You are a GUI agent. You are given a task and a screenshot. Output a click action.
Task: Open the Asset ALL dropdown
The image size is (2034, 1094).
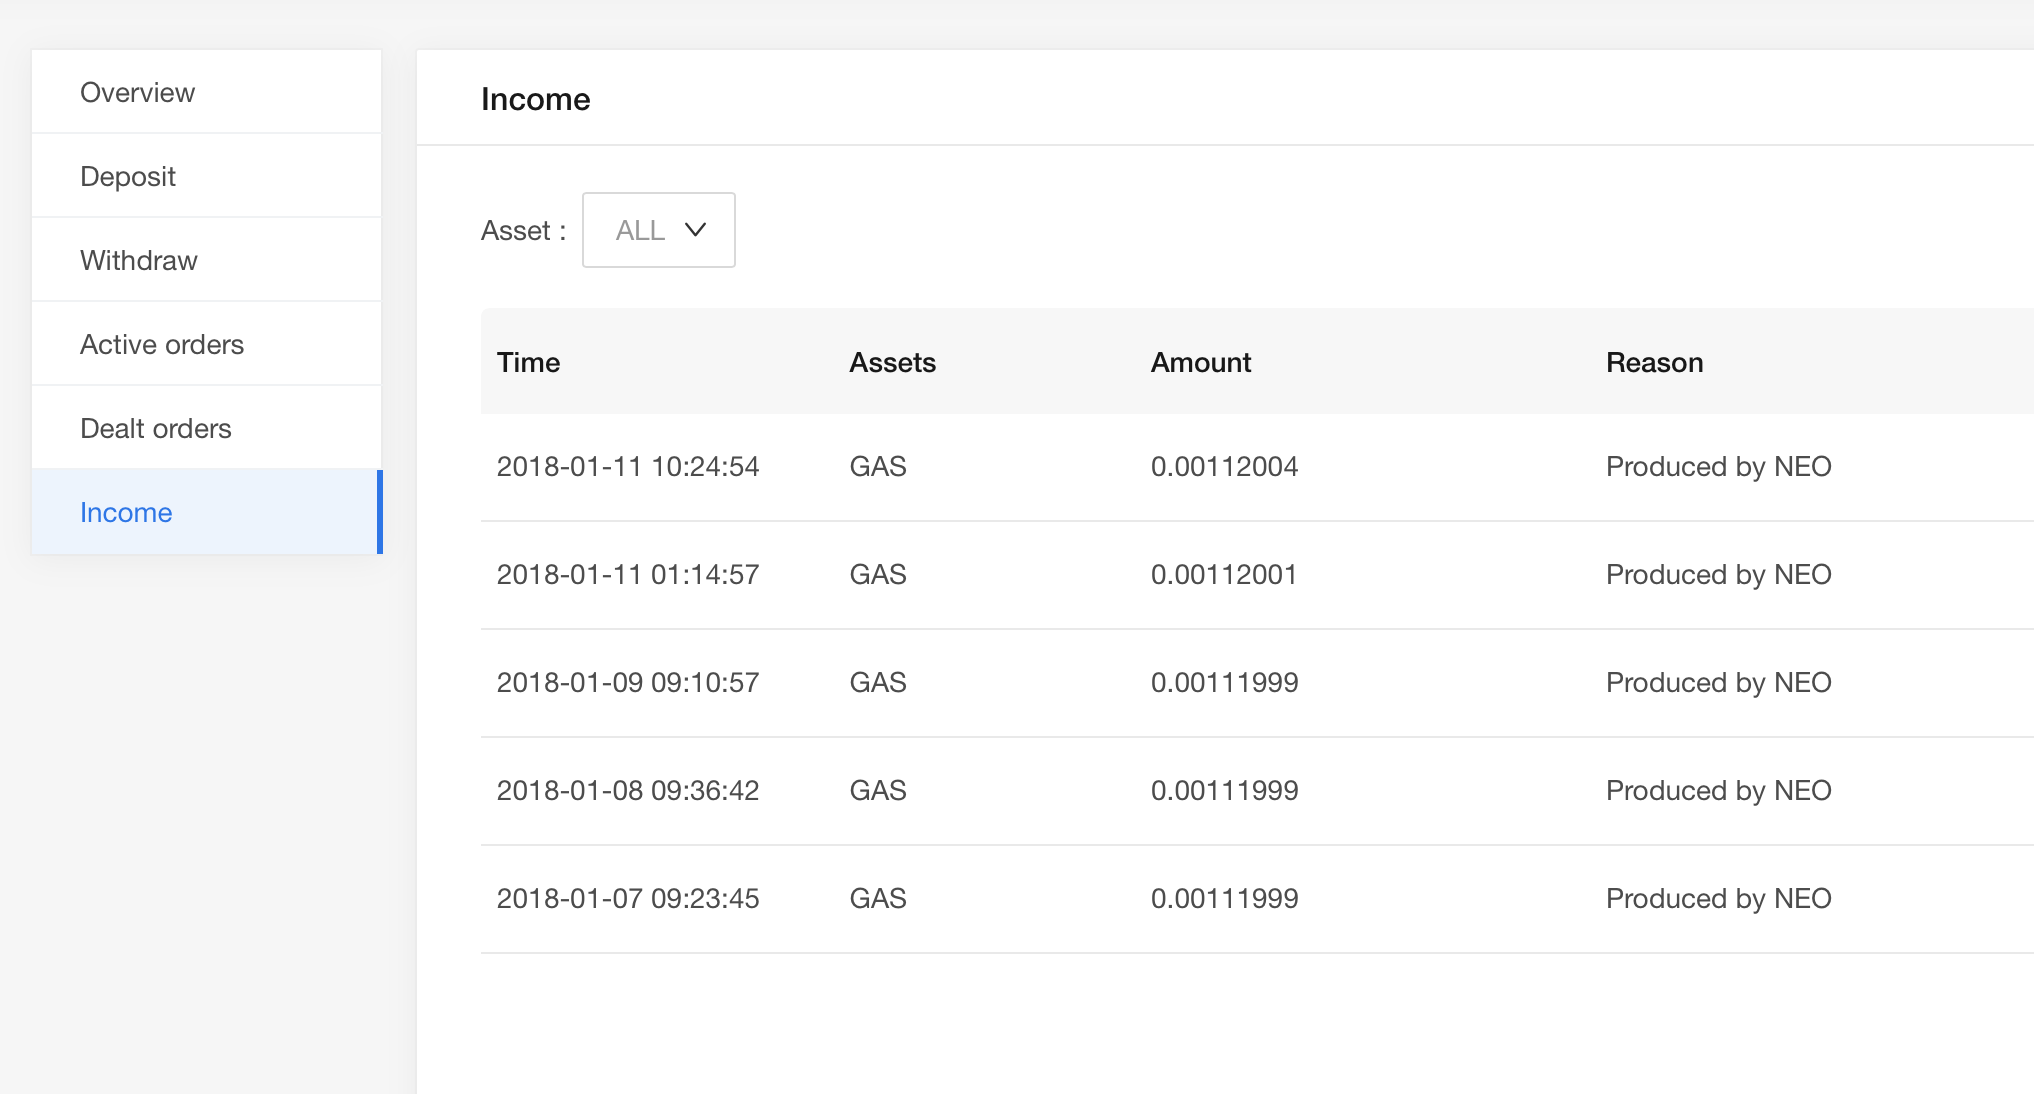(x=658, y=230)
